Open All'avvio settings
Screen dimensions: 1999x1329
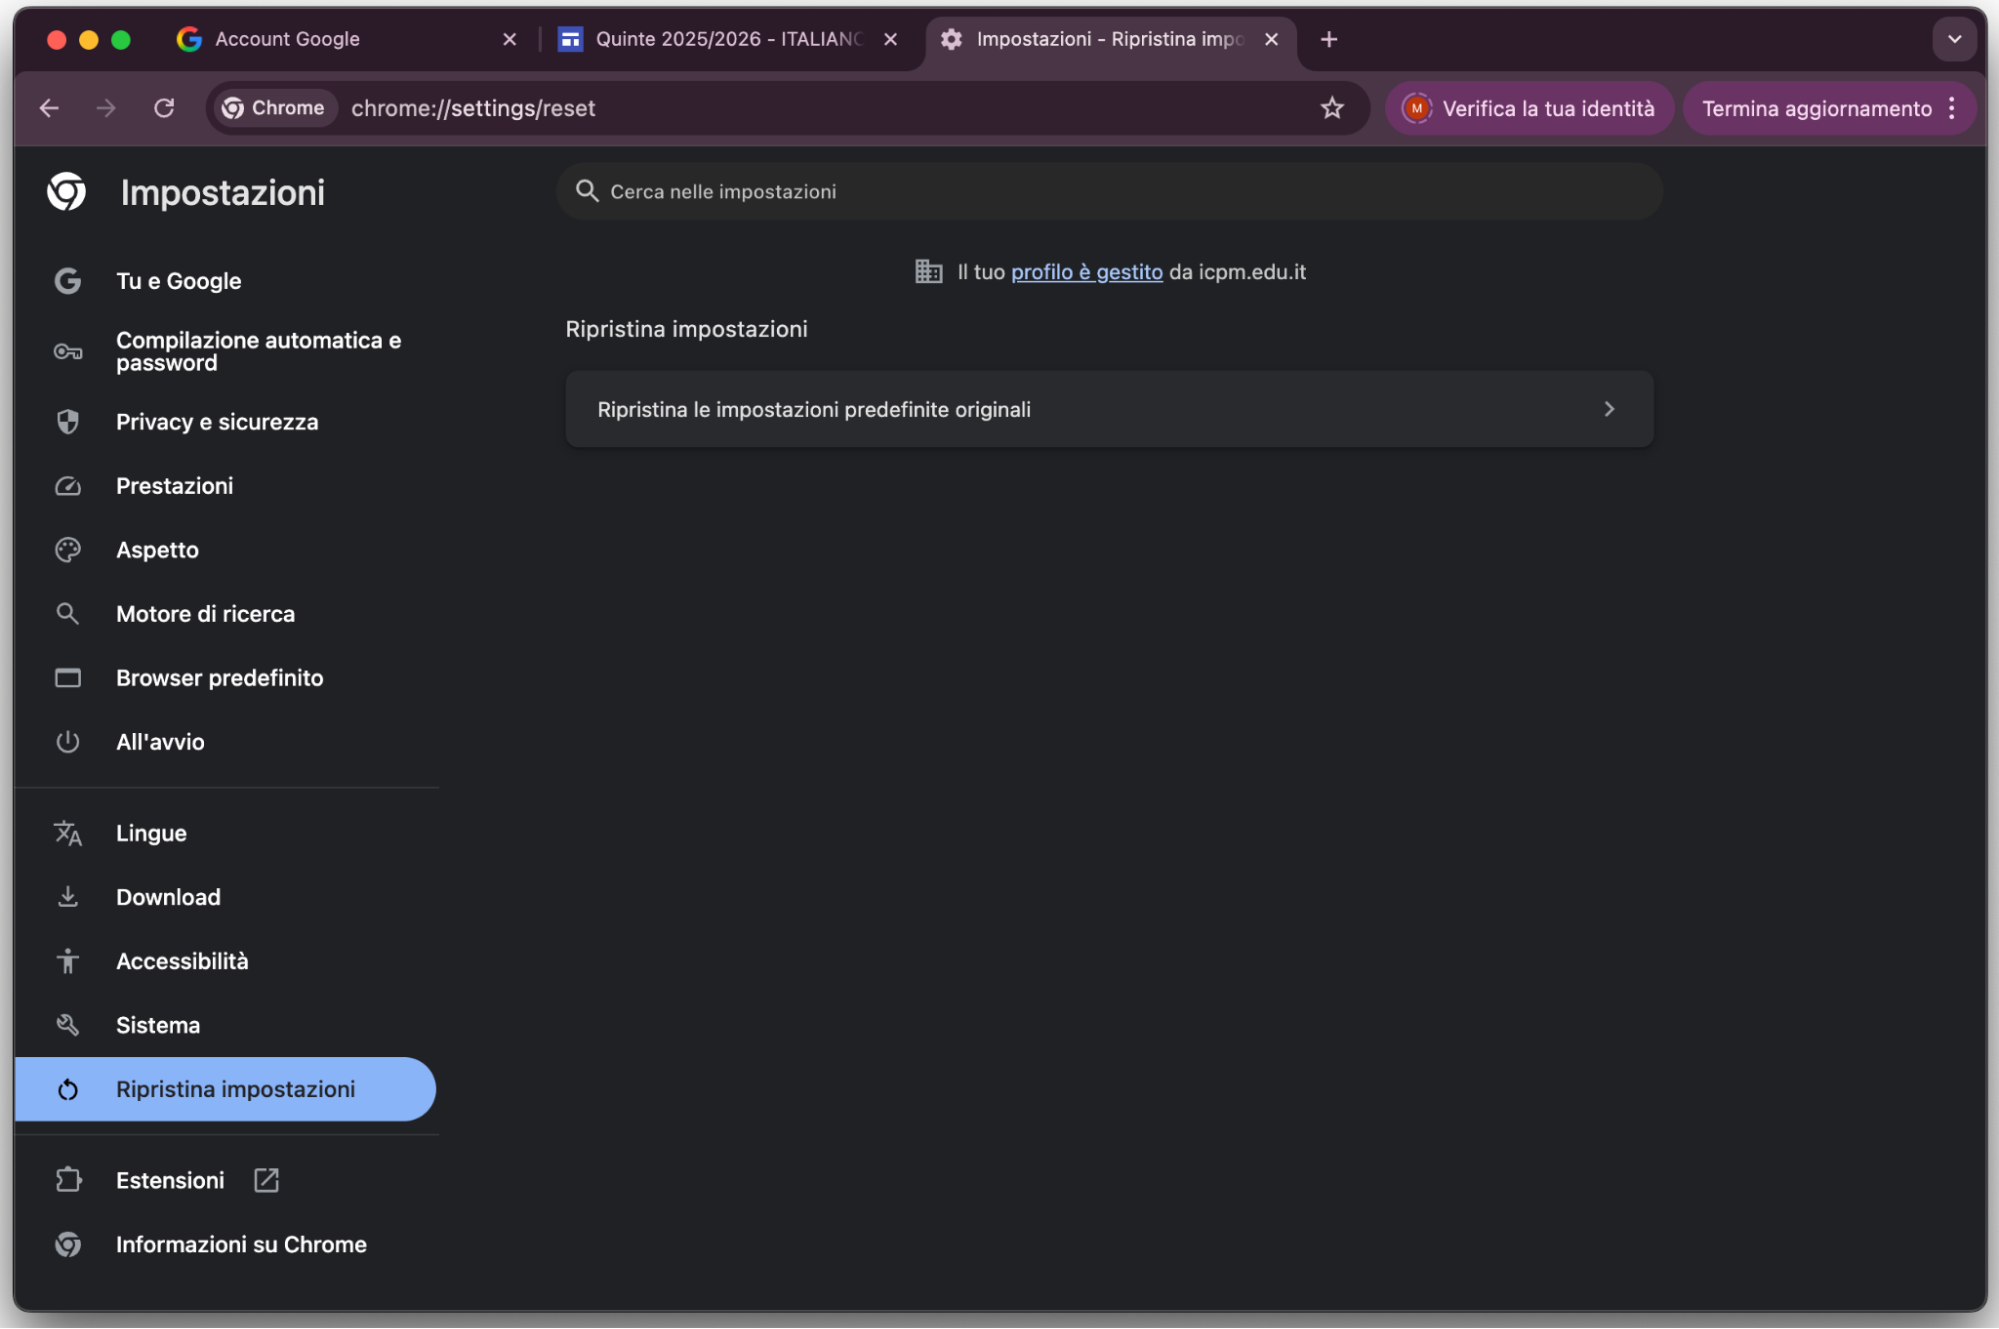coord(160,742)
